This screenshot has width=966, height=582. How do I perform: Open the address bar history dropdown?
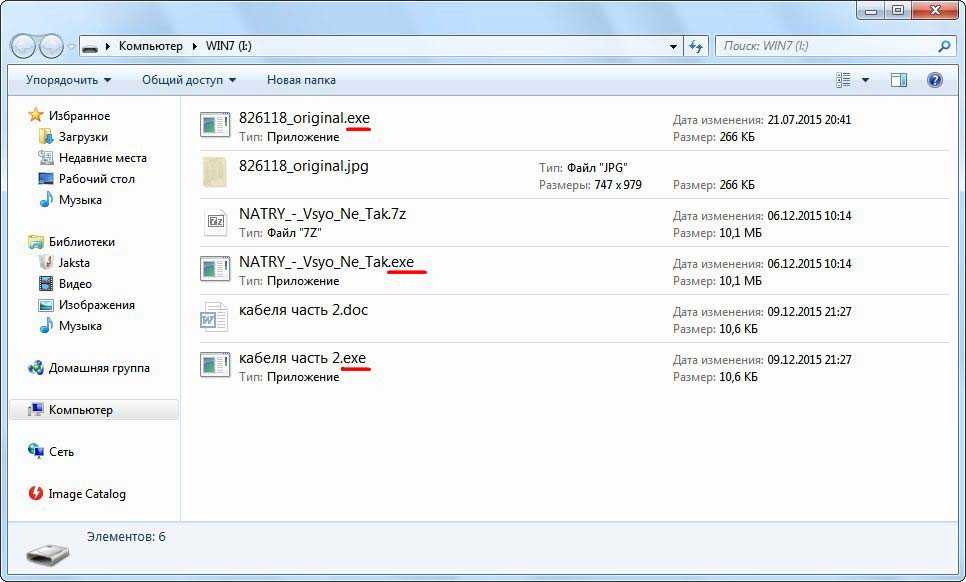point(673,47)
